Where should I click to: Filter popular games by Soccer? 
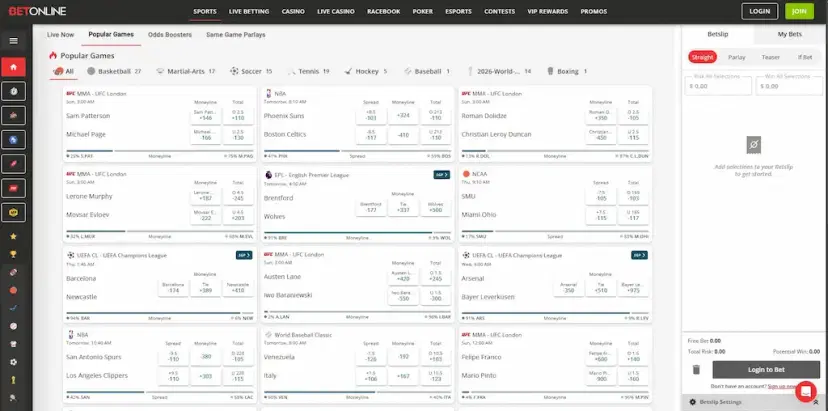point(251,71)
